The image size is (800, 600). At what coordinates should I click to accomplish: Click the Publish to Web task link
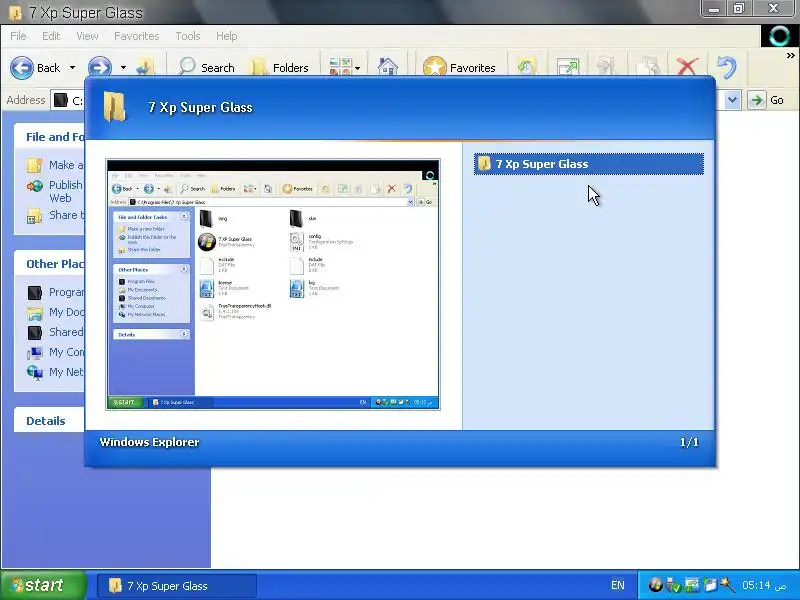55,191
